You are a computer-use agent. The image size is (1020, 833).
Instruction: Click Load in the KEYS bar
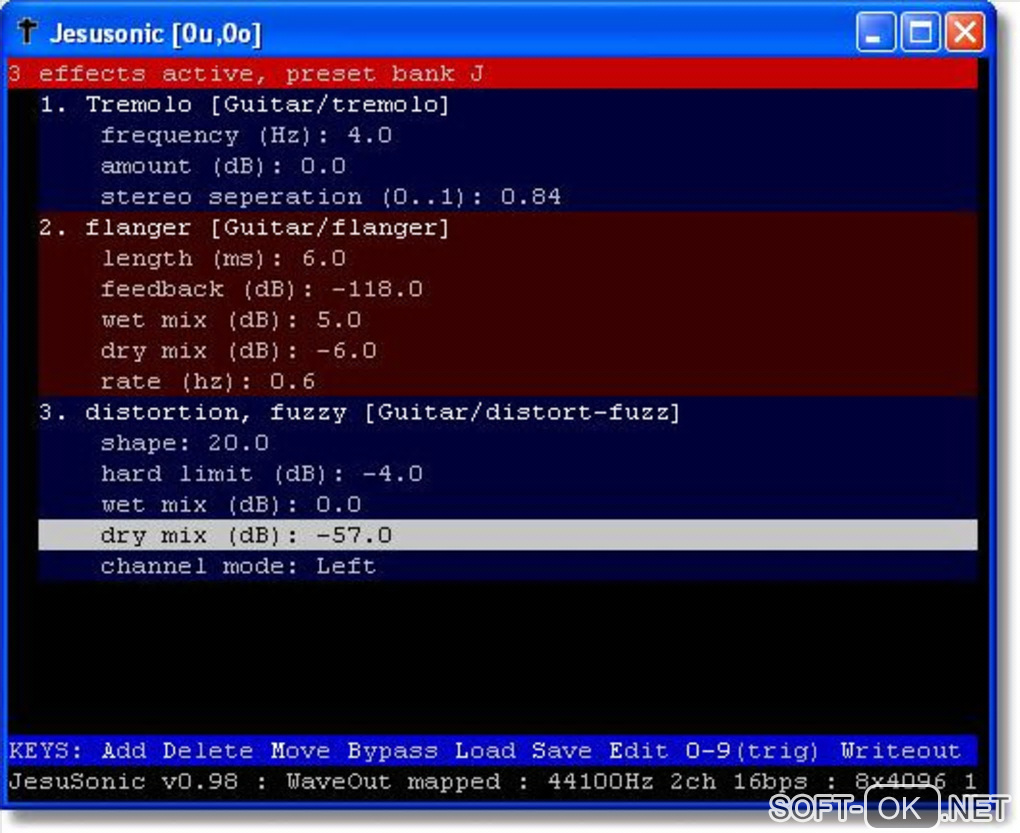click(x=485, y=751)
